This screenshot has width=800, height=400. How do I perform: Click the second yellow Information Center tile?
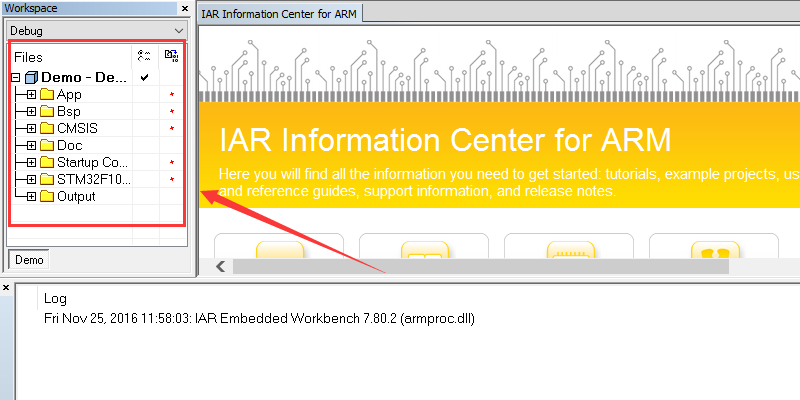tap(424, 246)
